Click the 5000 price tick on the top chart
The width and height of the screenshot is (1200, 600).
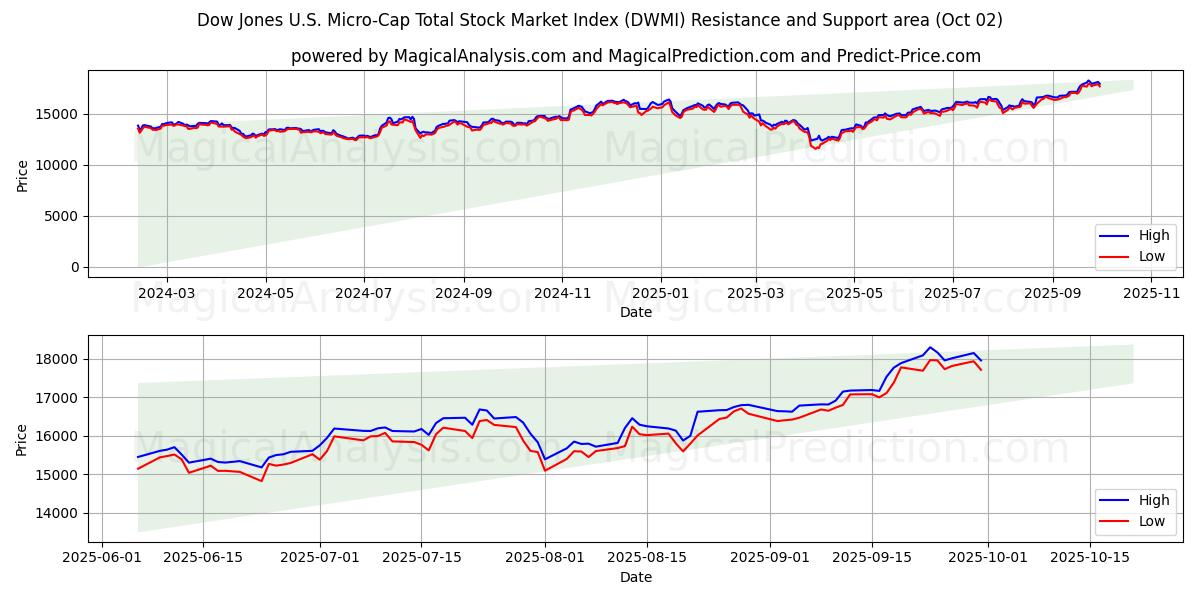pos(63,216)
